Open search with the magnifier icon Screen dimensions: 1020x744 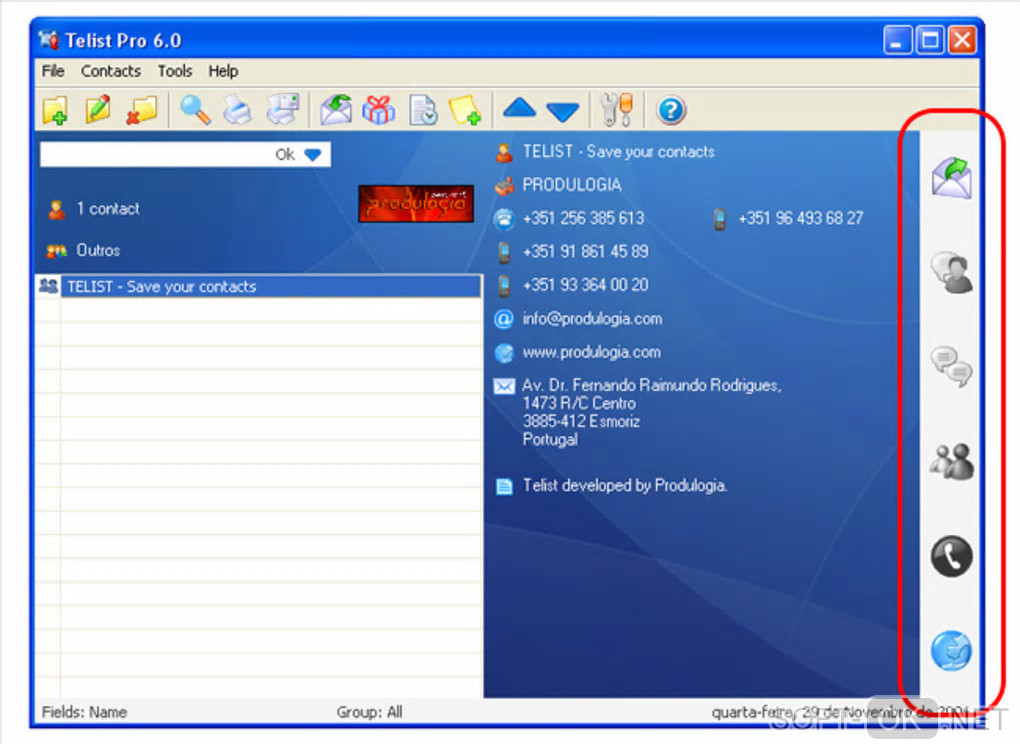pyautogui.click(x=195, y=110)
